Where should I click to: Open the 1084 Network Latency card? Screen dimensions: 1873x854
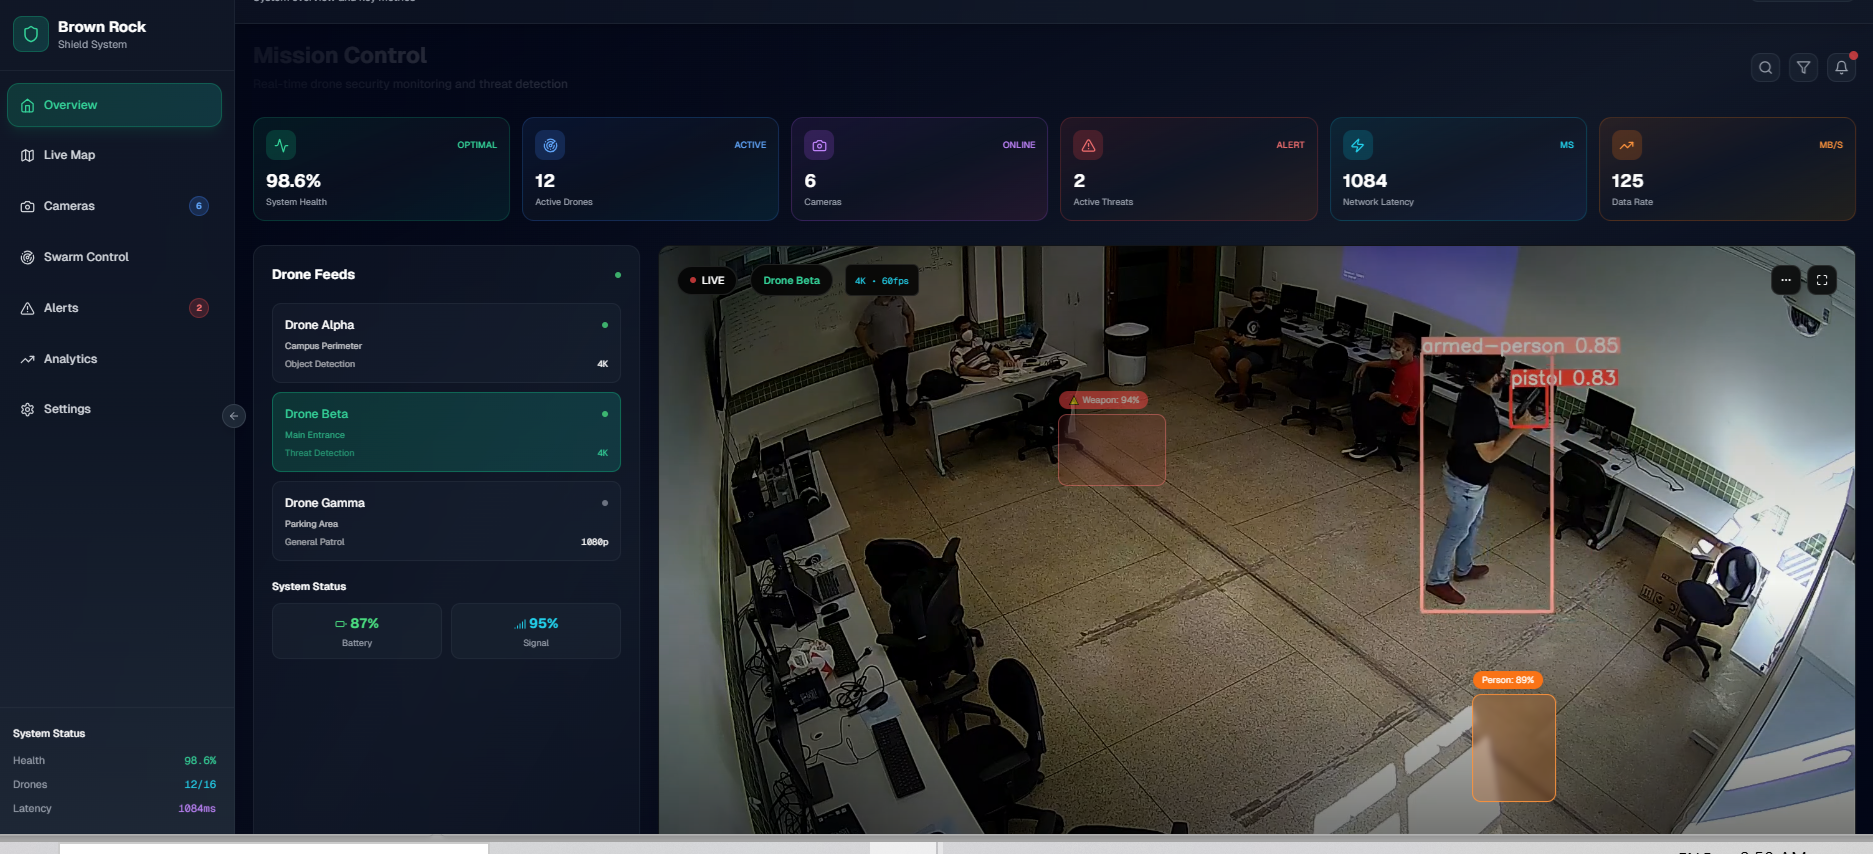point(1458,169)
